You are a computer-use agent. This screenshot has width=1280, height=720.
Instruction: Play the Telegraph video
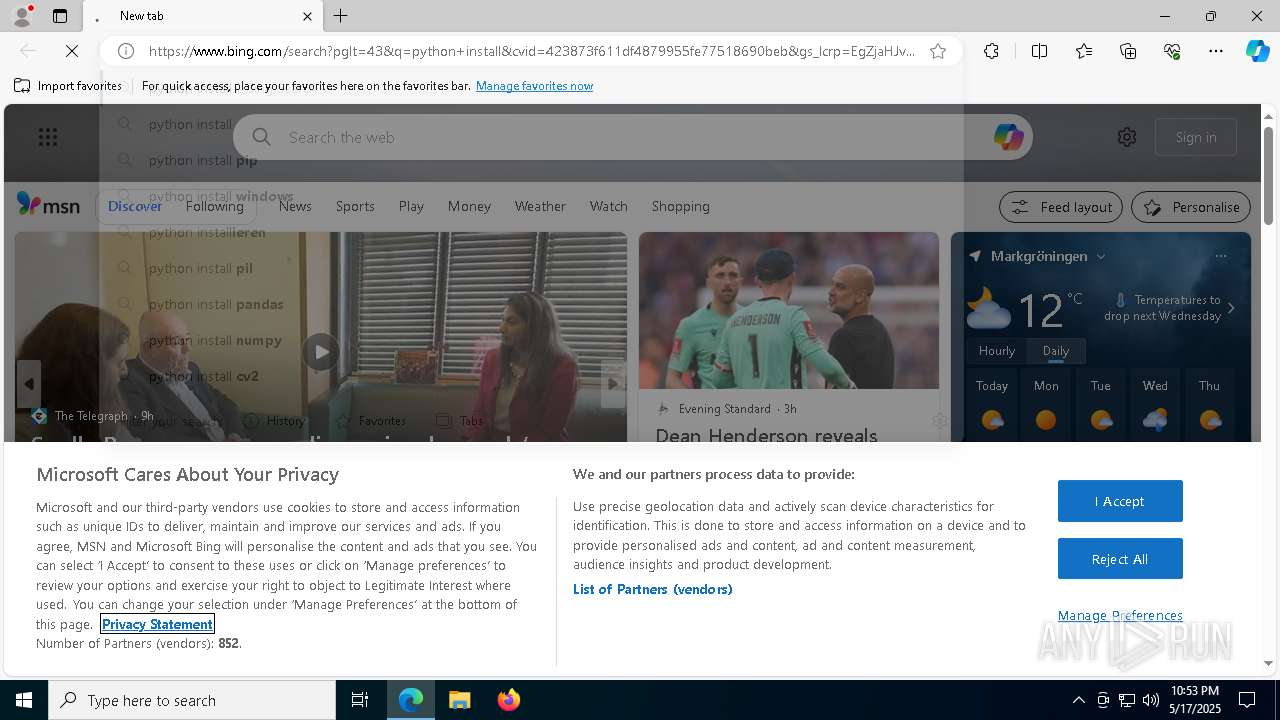coord(320,352)
